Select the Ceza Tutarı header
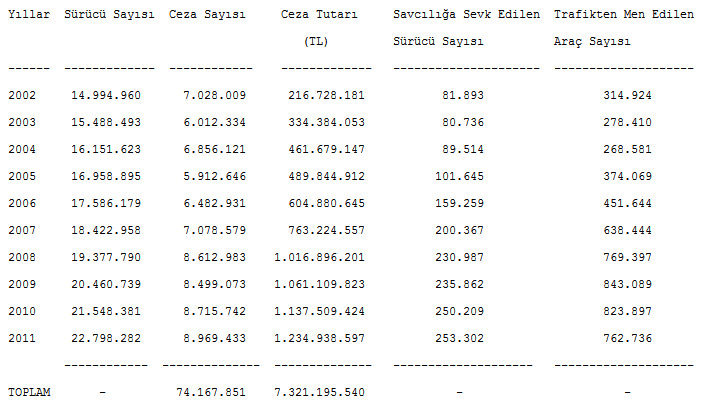The image size is (709, 407). click(x=319, y=14)
